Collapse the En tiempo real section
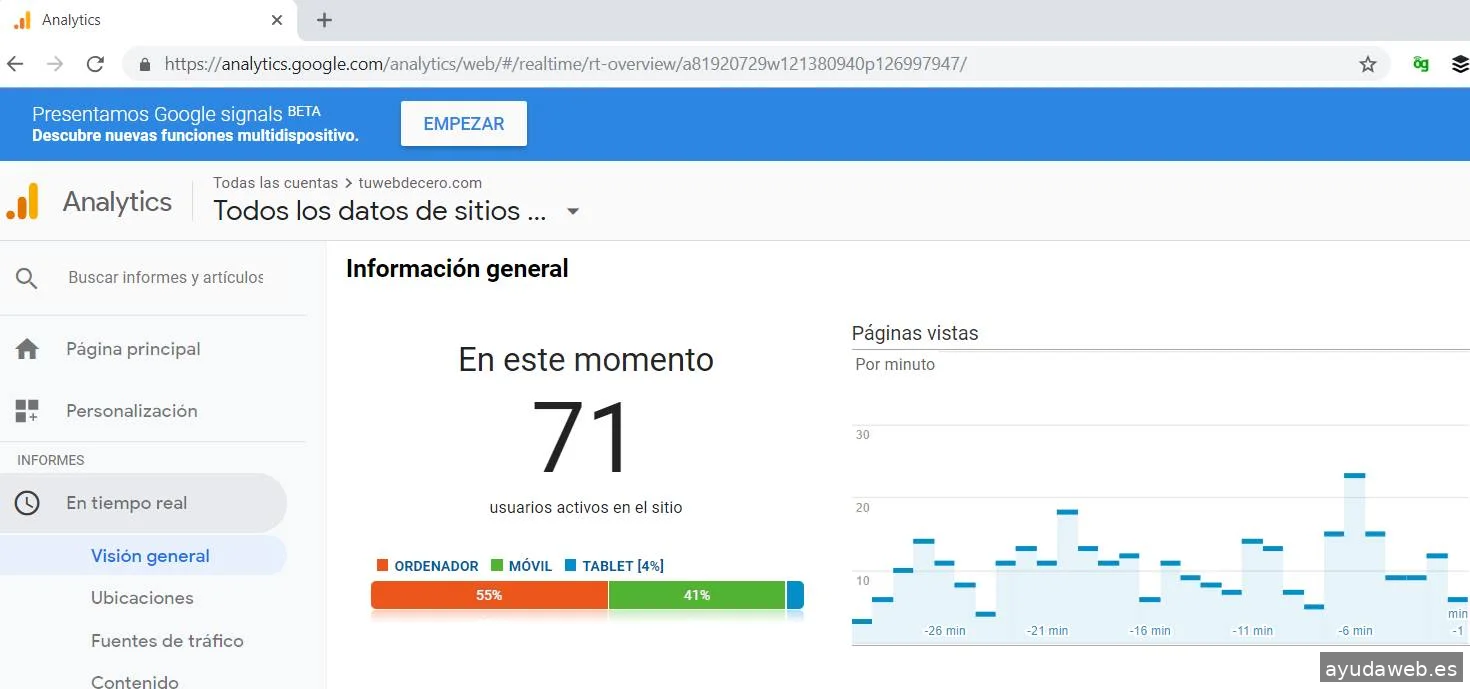The width and height of the screenshot is (1470, 689). 126,503
